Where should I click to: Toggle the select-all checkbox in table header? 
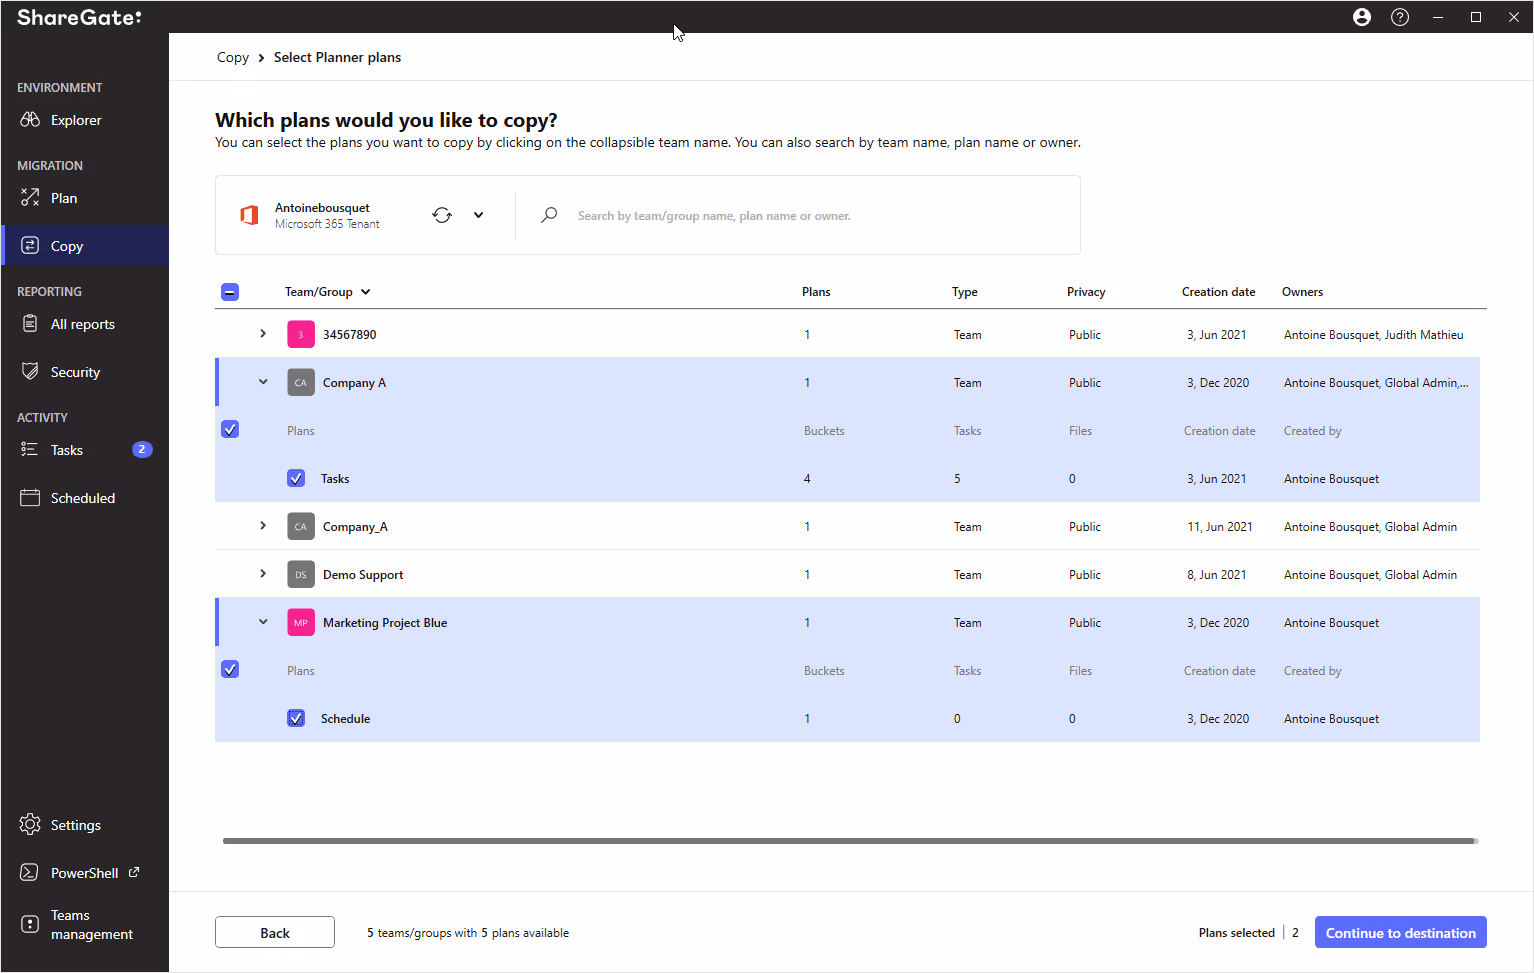(x=230, y=292)
